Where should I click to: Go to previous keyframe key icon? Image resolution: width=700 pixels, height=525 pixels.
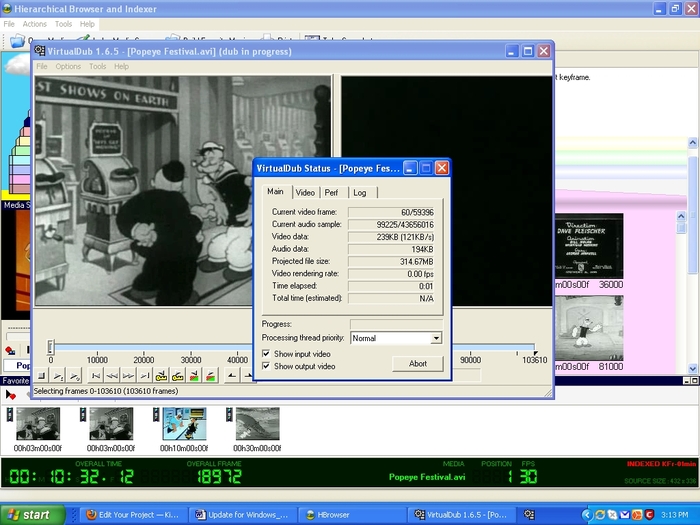click(161, 376)
